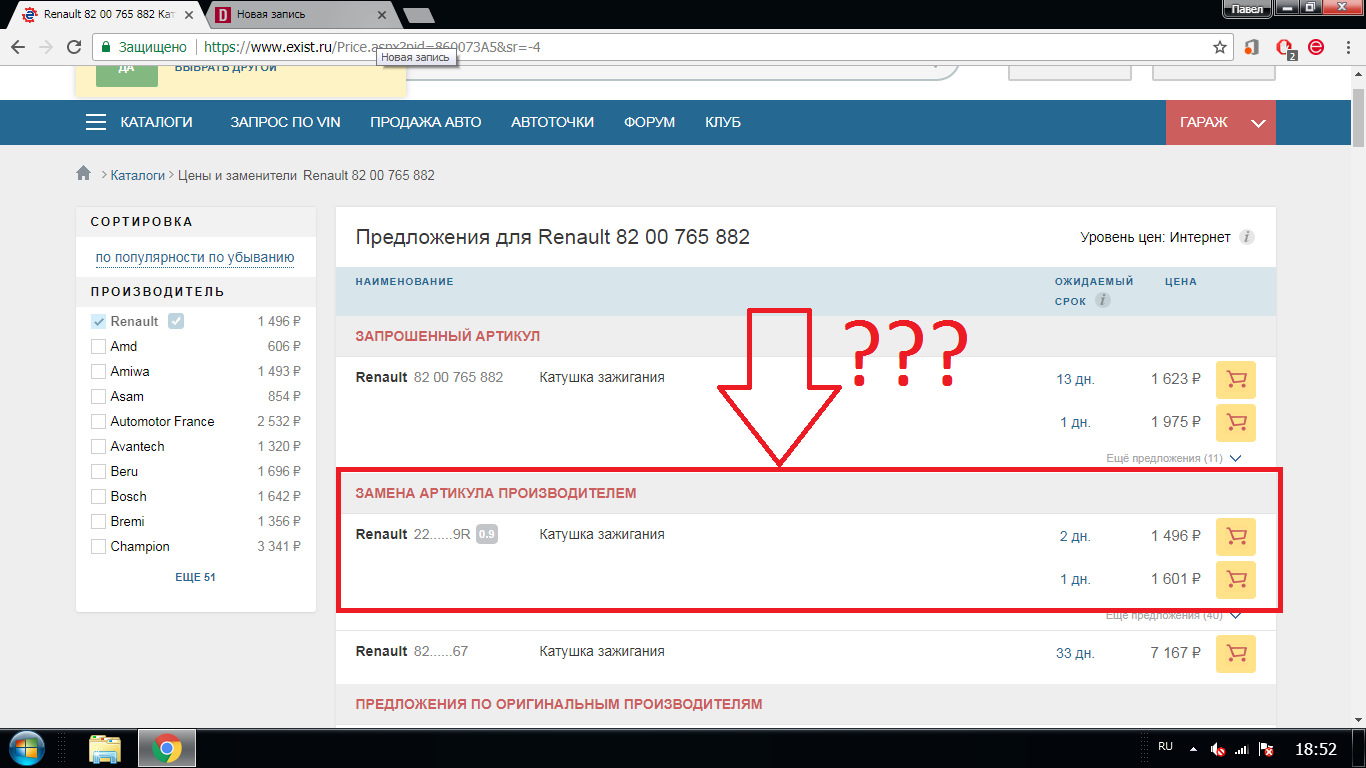Add 7 167 ₽ Renault offer to cart

tap(1236, 654)
